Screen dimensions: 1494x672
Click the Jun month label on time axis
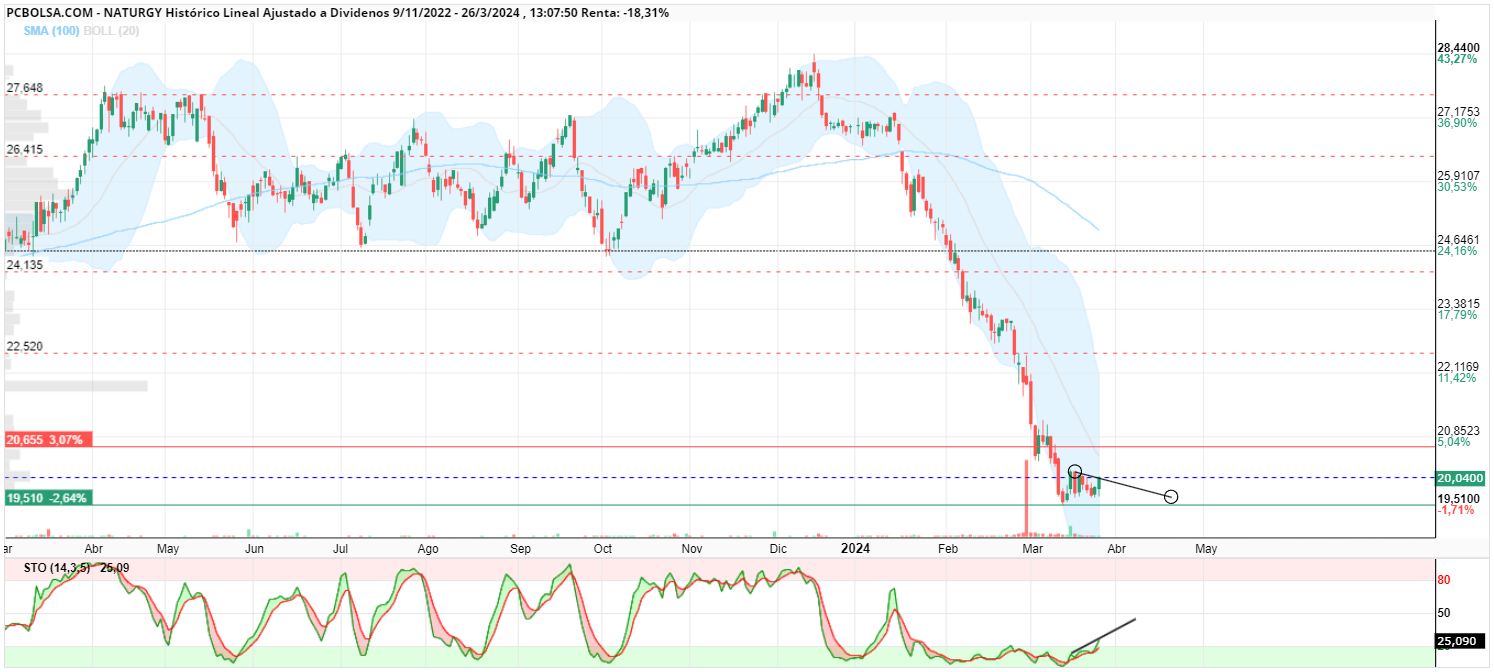click(x=254, y=549)
